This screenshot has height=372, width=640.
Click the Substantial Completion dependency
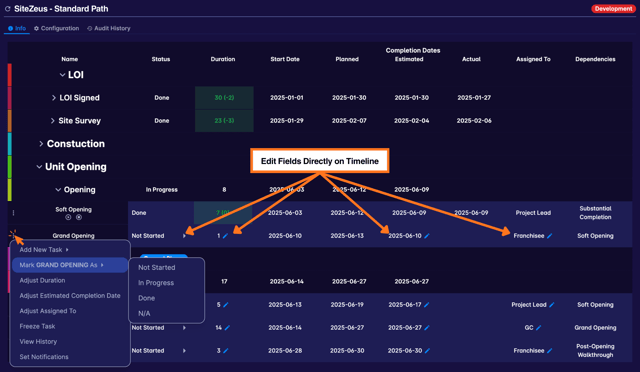(595, 213)
